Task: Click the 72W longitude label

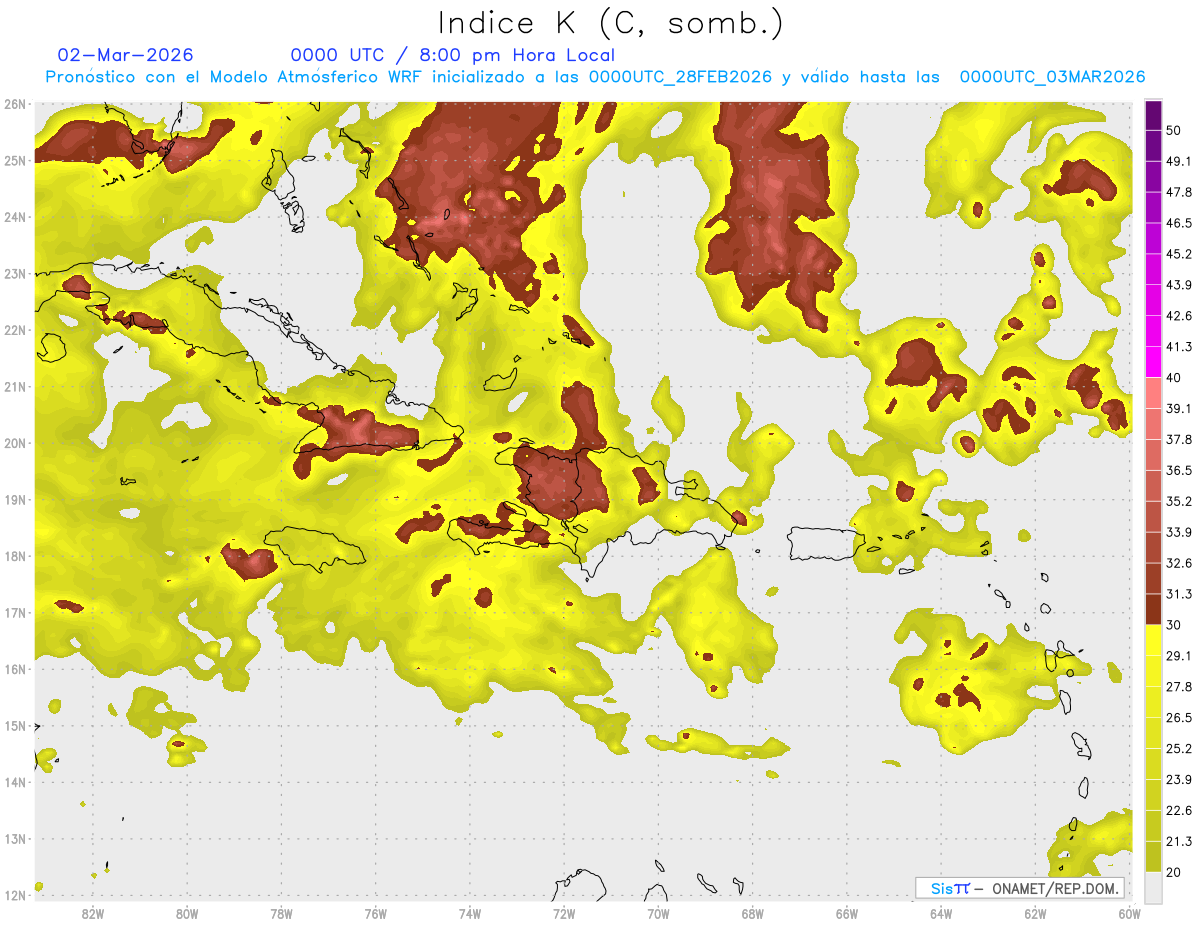Action: [x=564, y=913]
